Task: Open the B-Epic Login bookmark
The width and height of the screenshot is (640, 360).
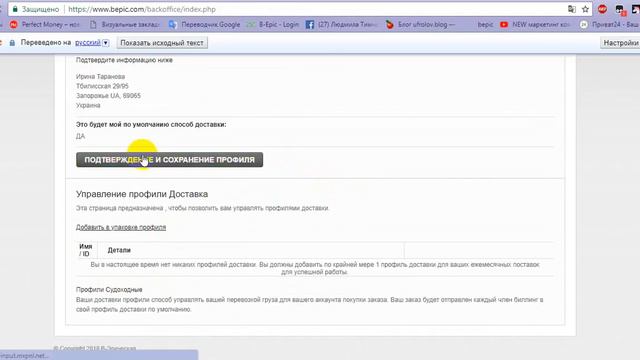Action: [x=273, y=24]
